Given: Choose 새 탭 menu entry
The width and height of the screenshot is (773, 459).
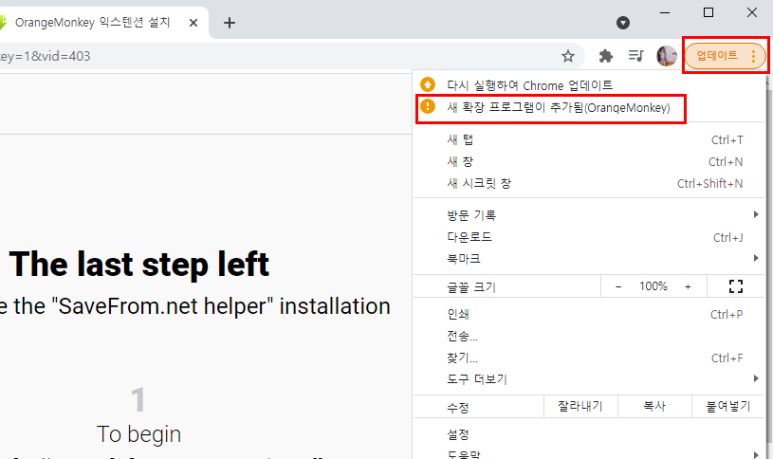Looking at the screenshot, I should [589, 140].
